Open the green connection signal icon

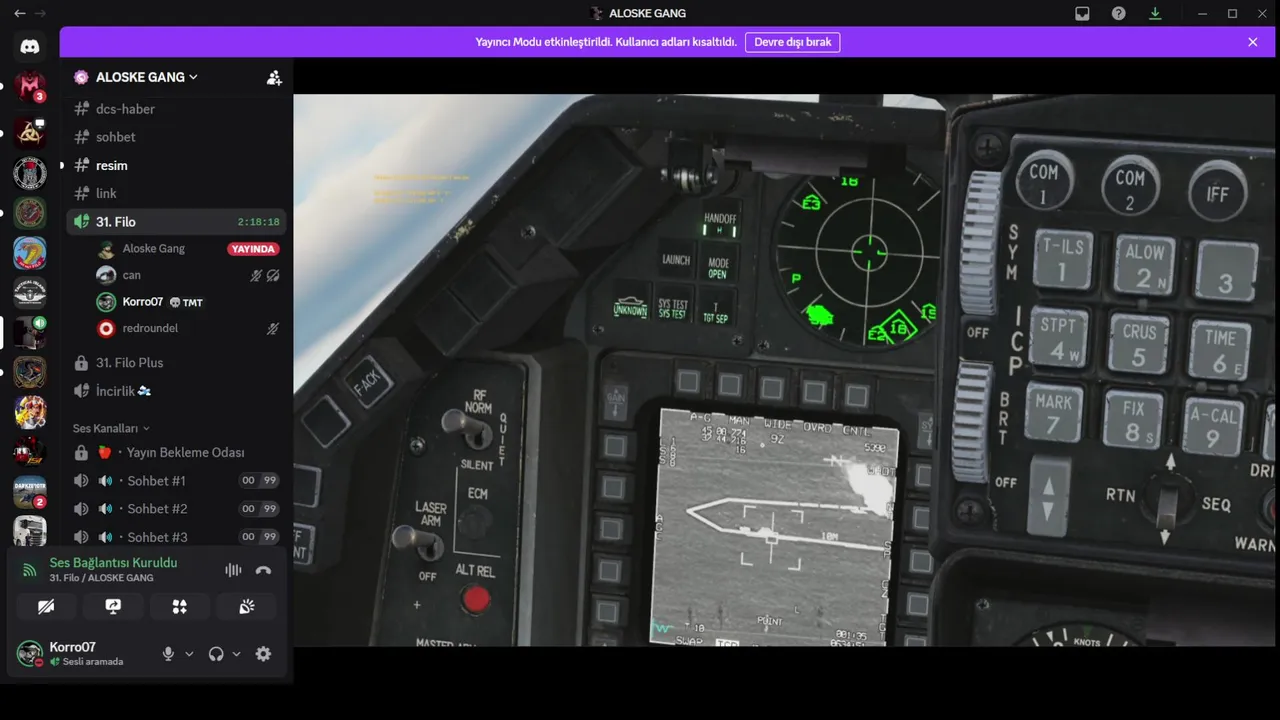[x=30, y=570]
